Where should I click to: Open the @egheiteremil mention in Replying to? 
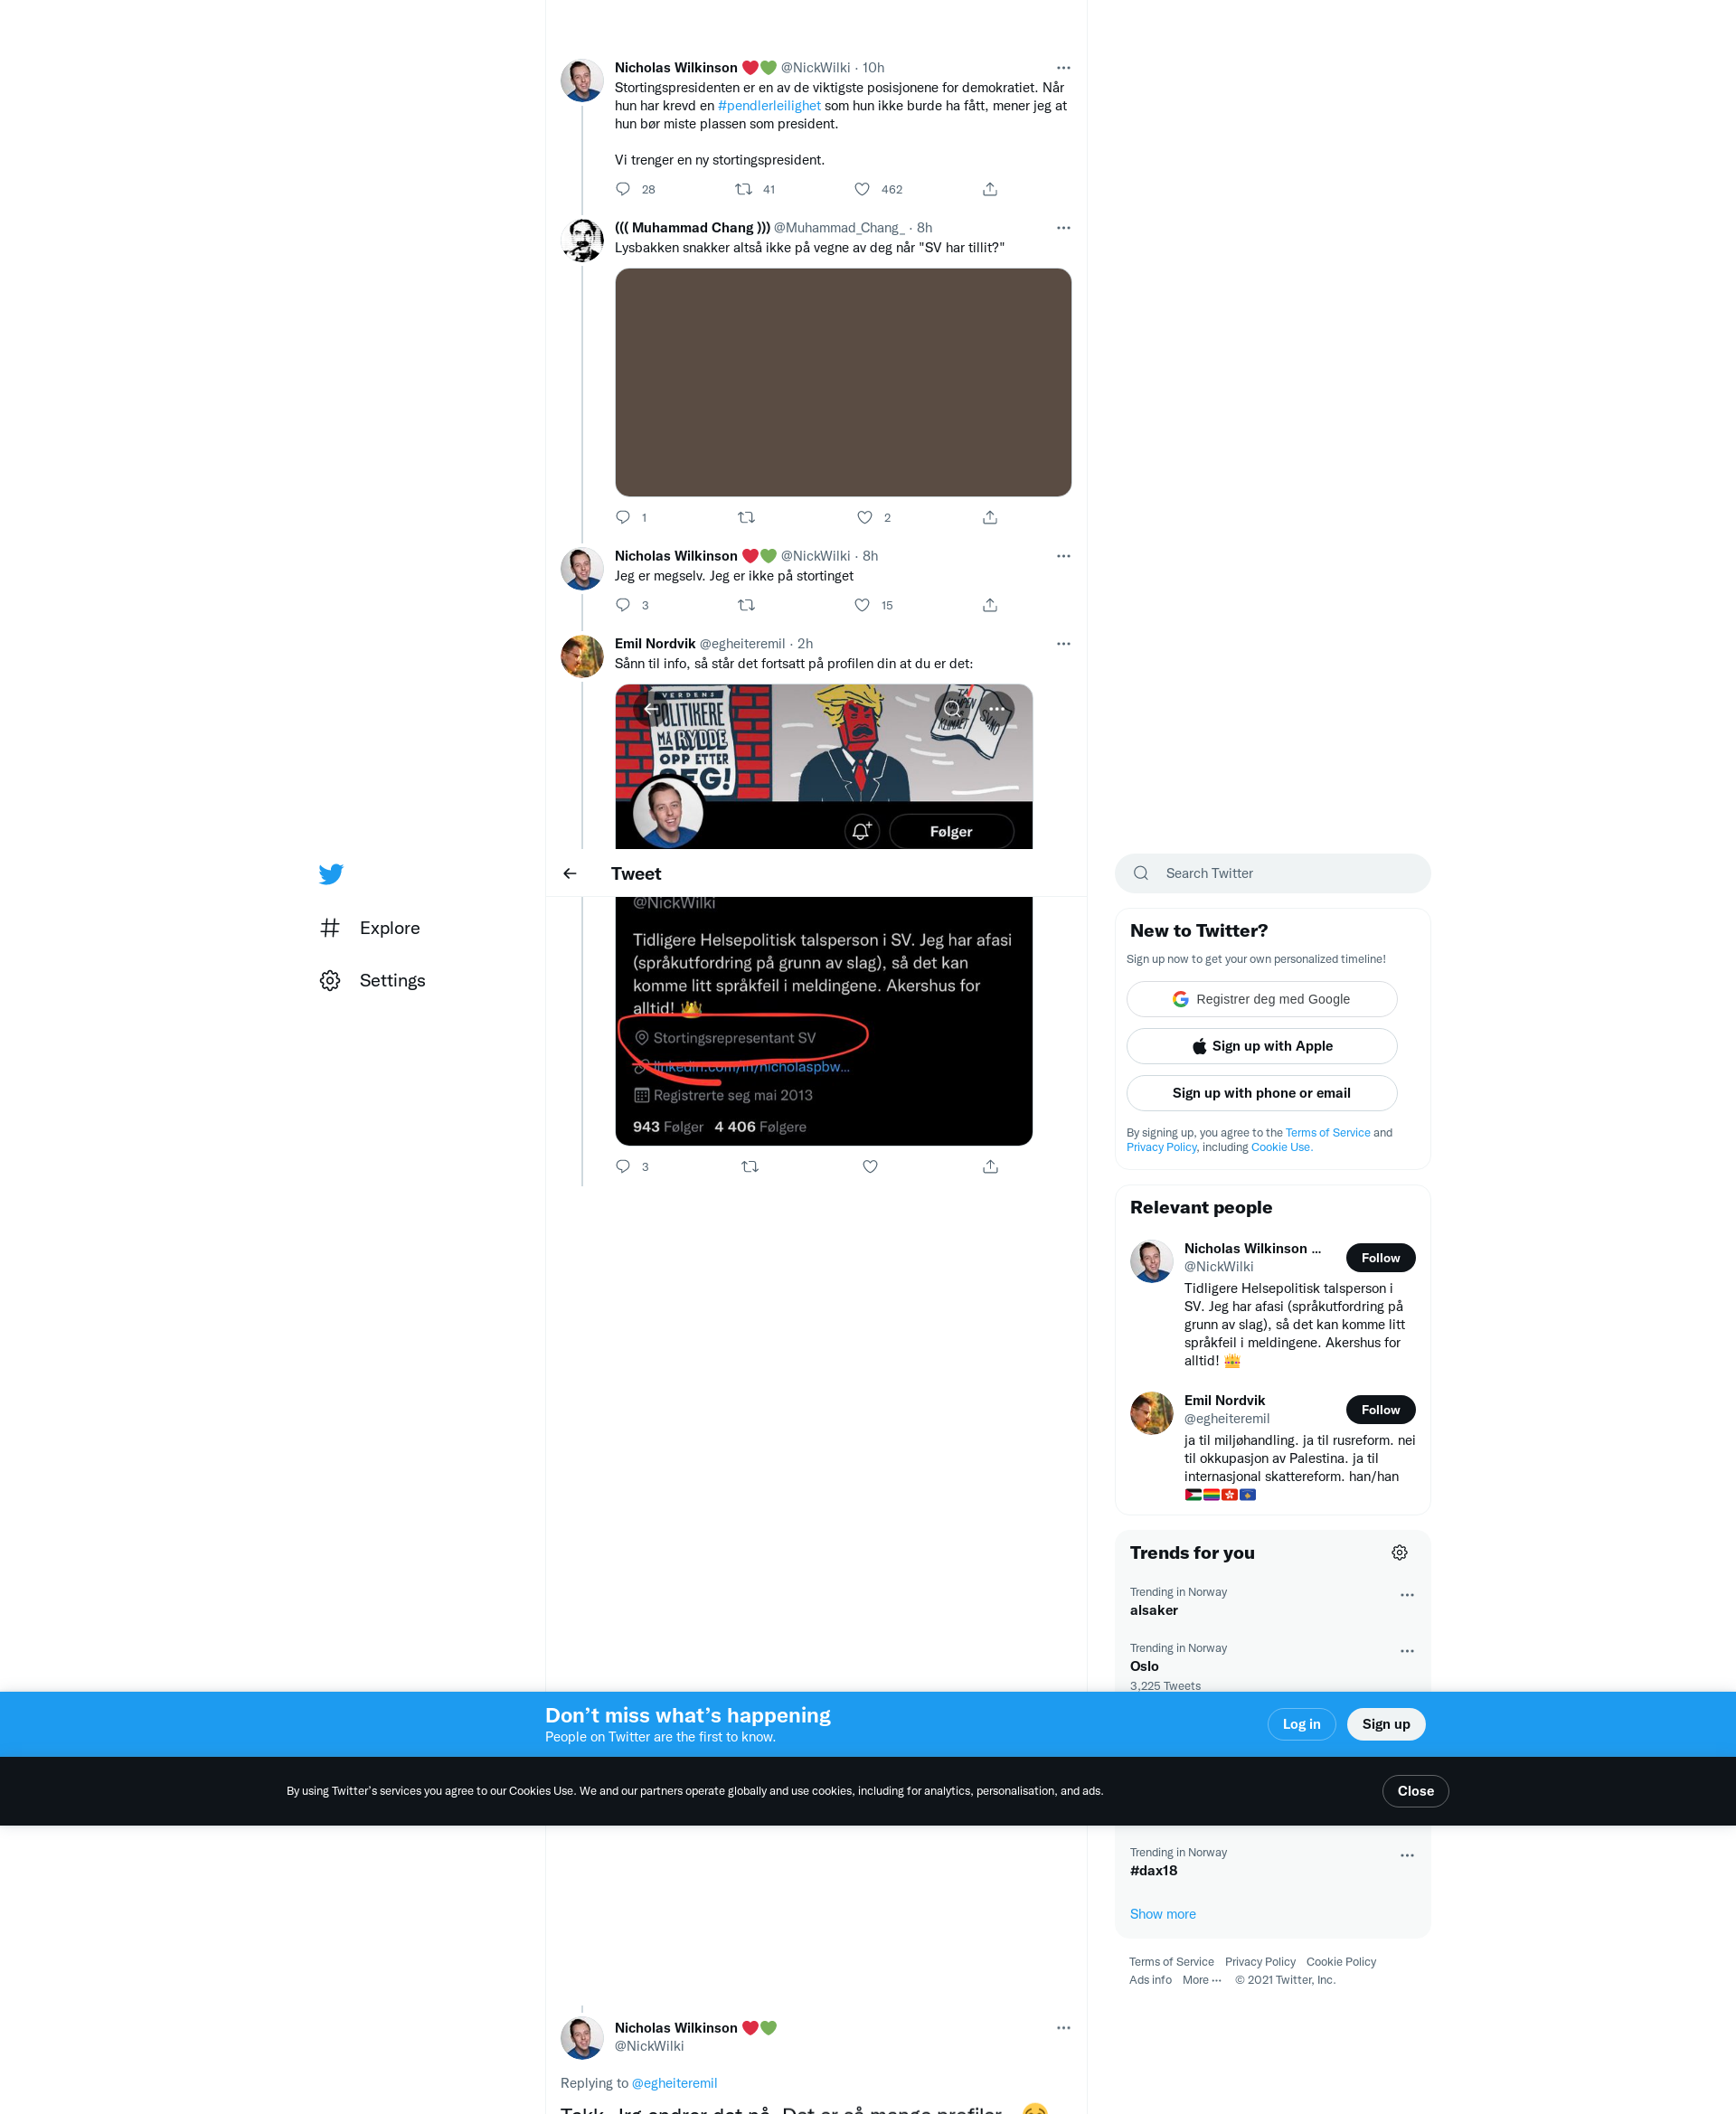(674, 2083)
